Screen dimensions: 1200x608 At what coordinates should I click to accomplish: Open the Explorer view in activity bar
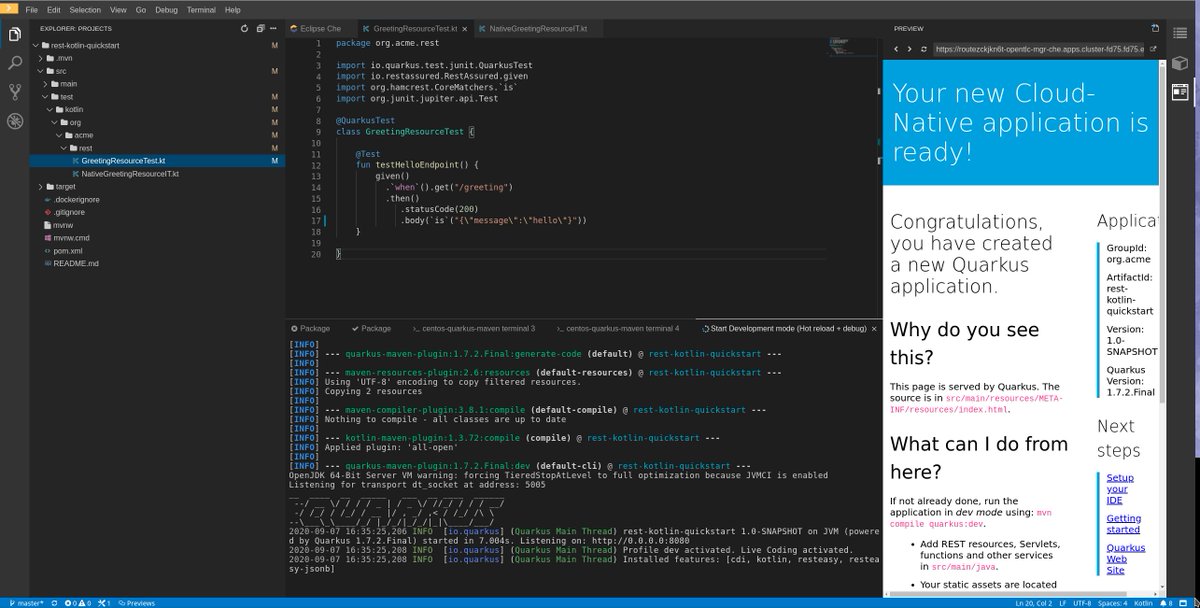(x=14, y=34)
